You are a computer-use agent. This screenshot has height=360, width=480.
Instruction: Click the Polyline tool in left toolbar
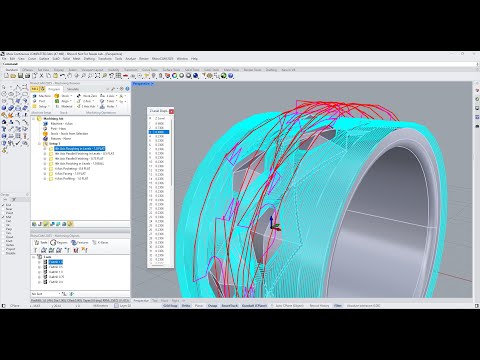coord(18,87)
